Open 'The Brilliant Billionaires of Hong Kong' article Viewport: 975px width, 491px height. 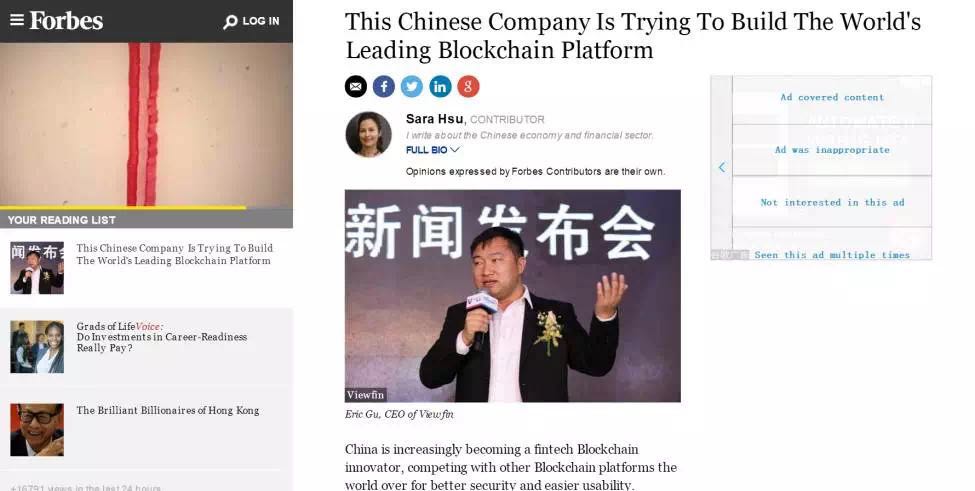tap(168, 410)
